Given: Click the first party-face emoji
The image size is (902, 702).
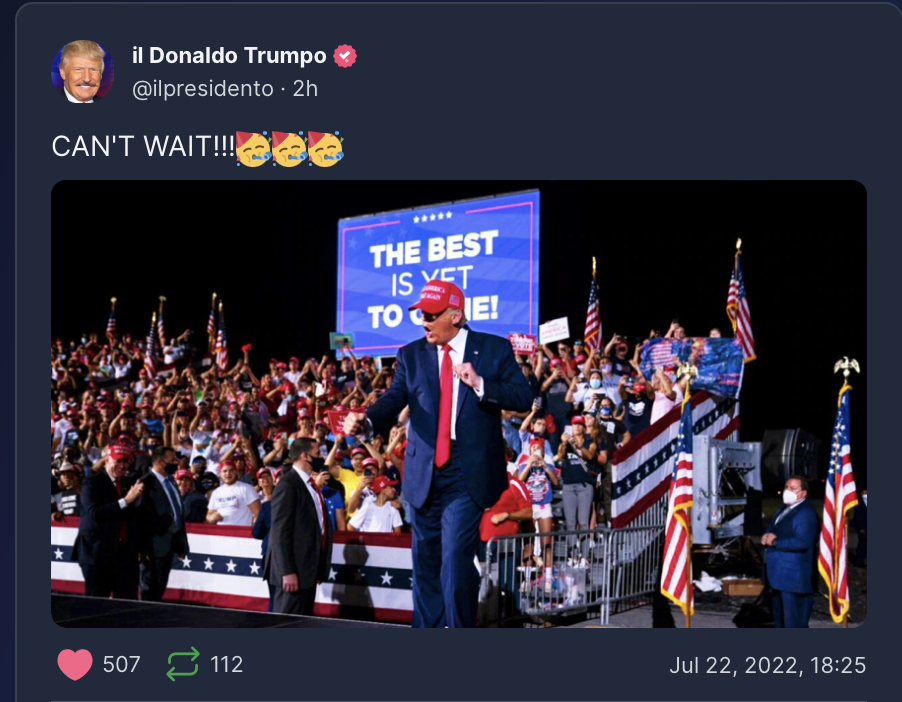Looking at the screenshot, I should pos(253,148).
